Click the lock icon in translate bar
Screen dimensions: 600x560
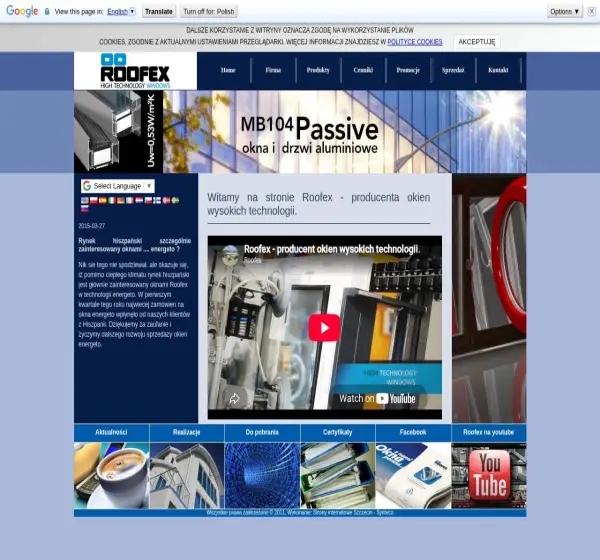point(47,11)
